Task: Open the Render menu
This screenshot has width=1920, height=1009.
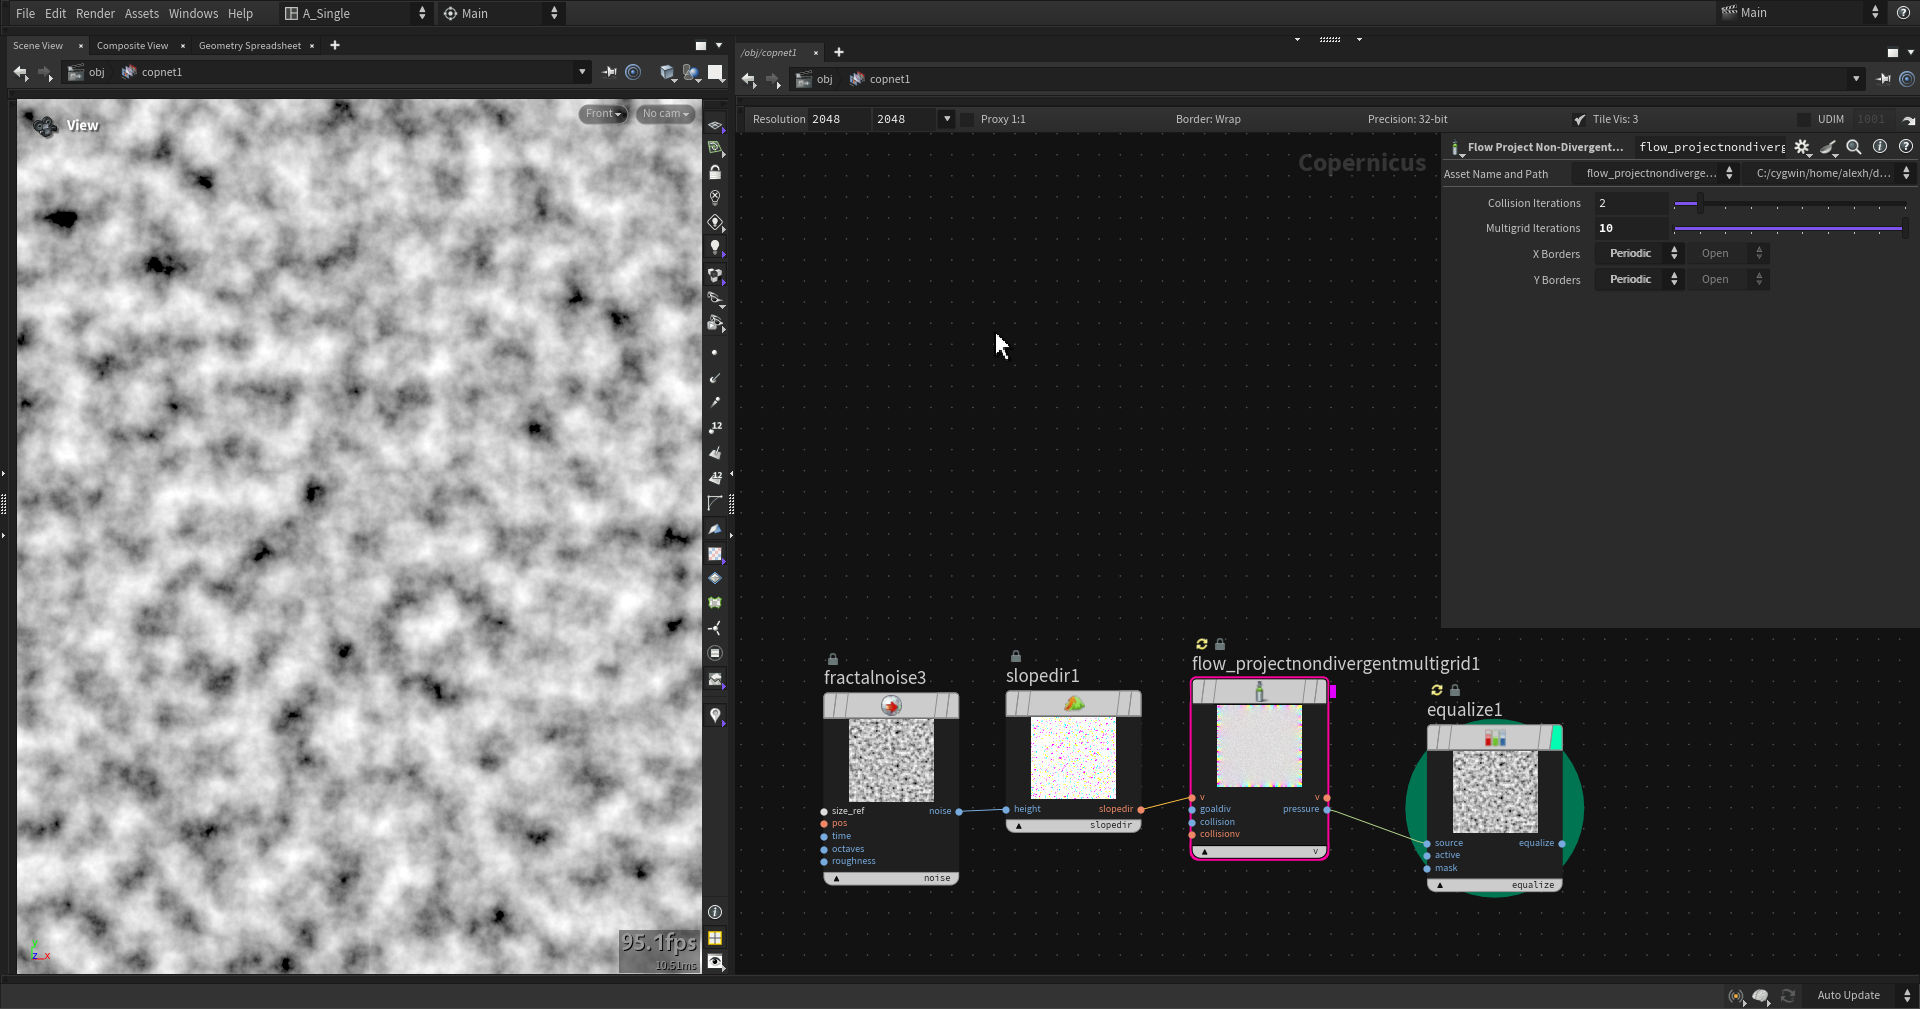Action: point(95,13)
